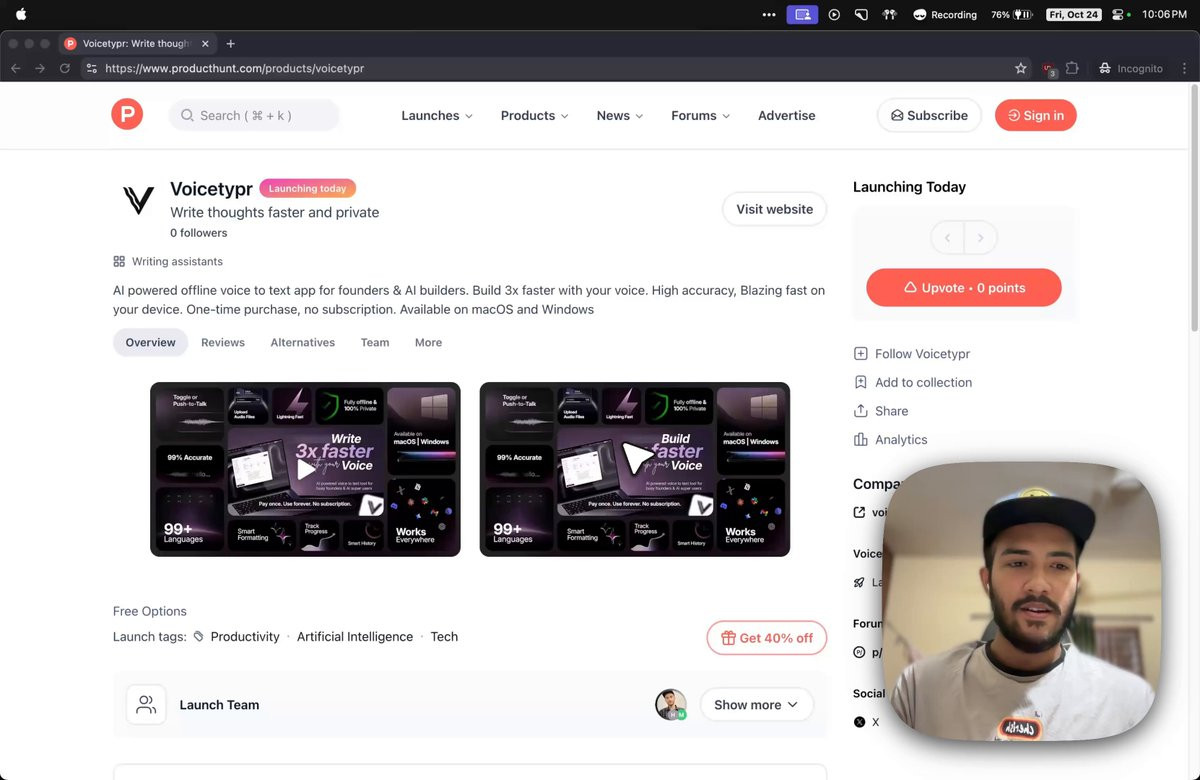Click the Writing assistants link
1200x780 pixels.
pyautogui.click(x=177, y=261)
